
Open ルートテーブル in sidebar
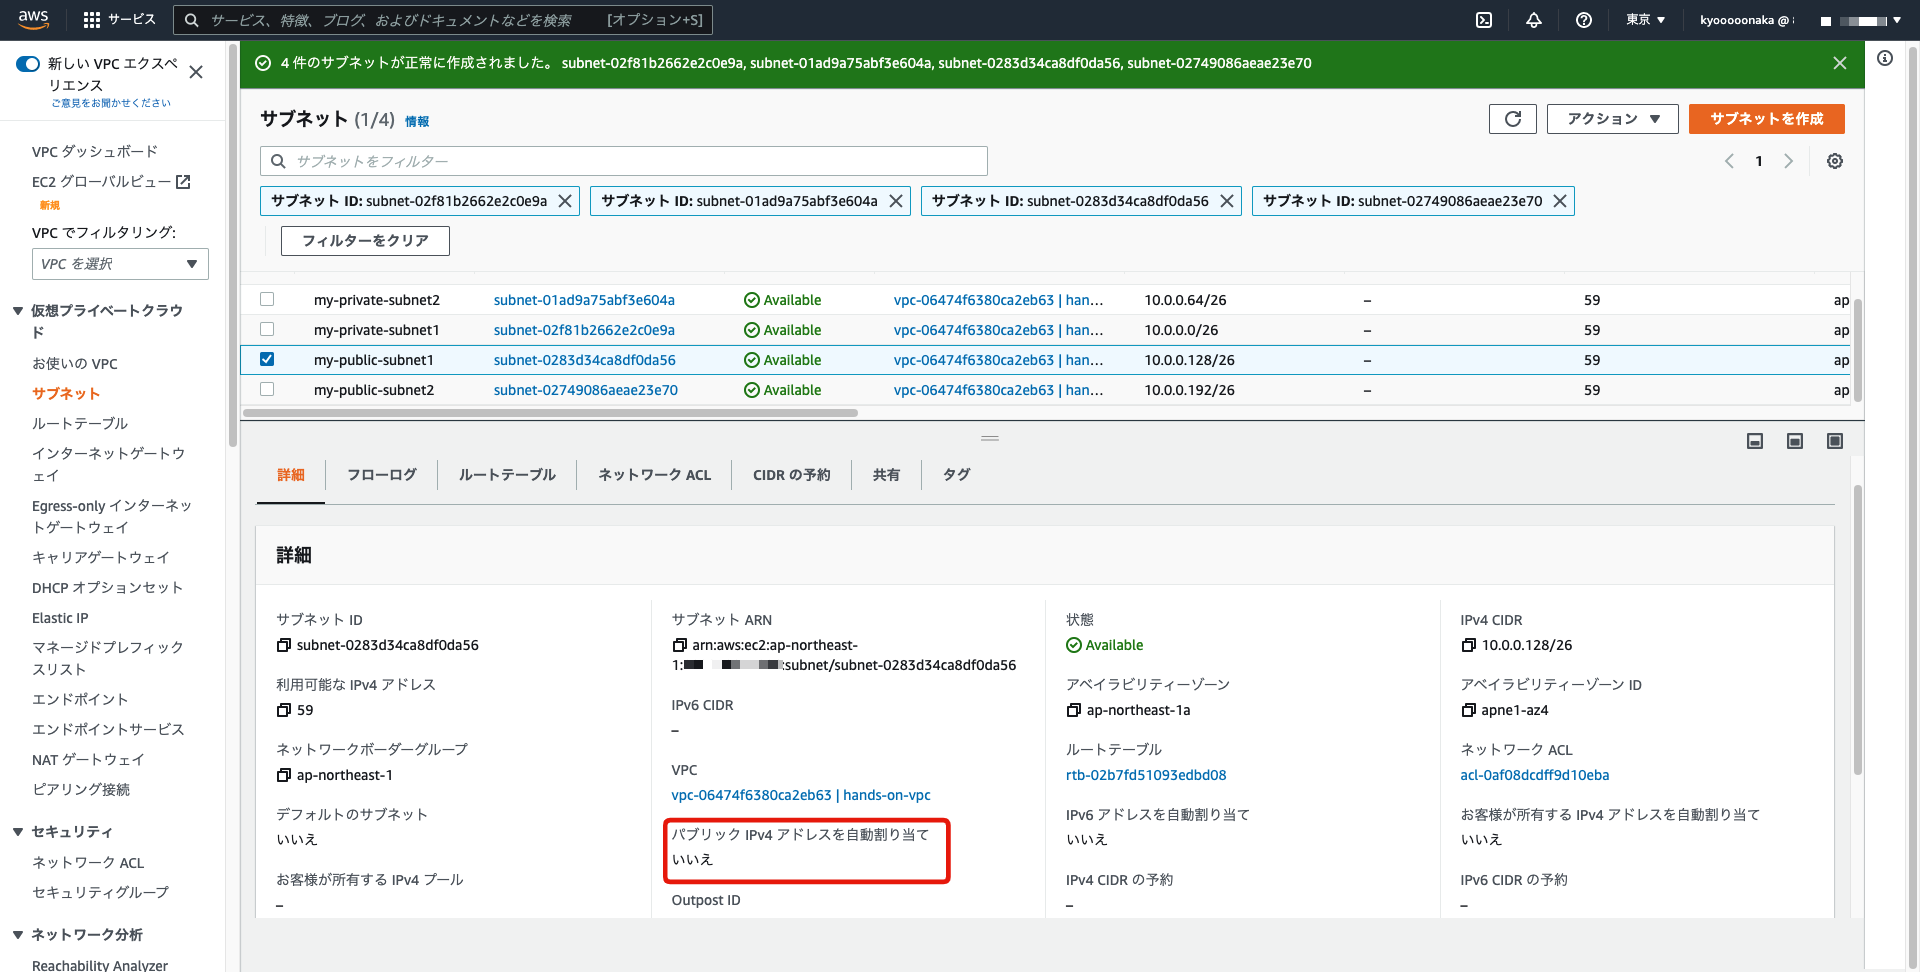pos(80,424)
